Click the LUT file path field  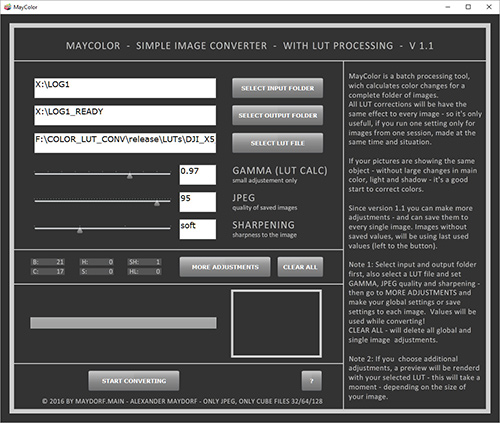coord(125,143)
